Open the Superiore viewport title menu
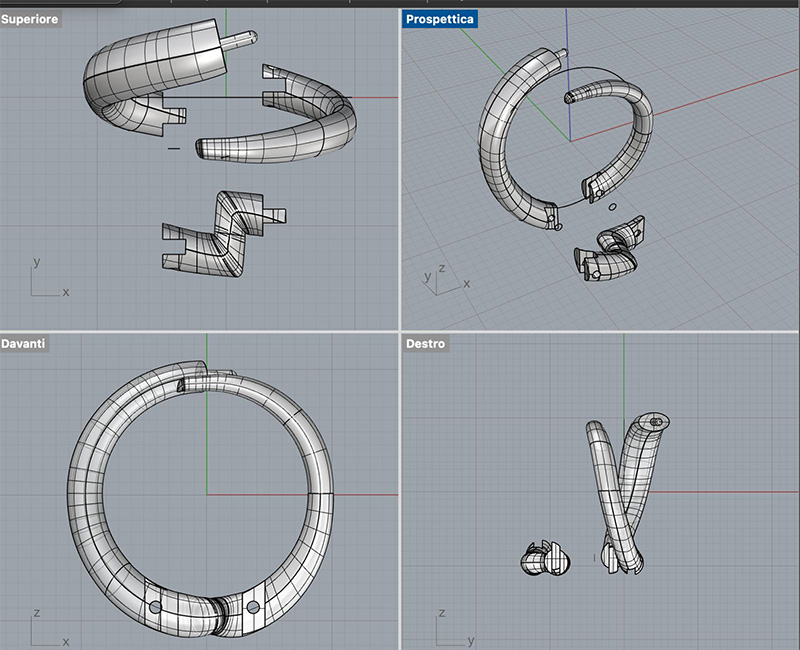 (x=30, y=17)
